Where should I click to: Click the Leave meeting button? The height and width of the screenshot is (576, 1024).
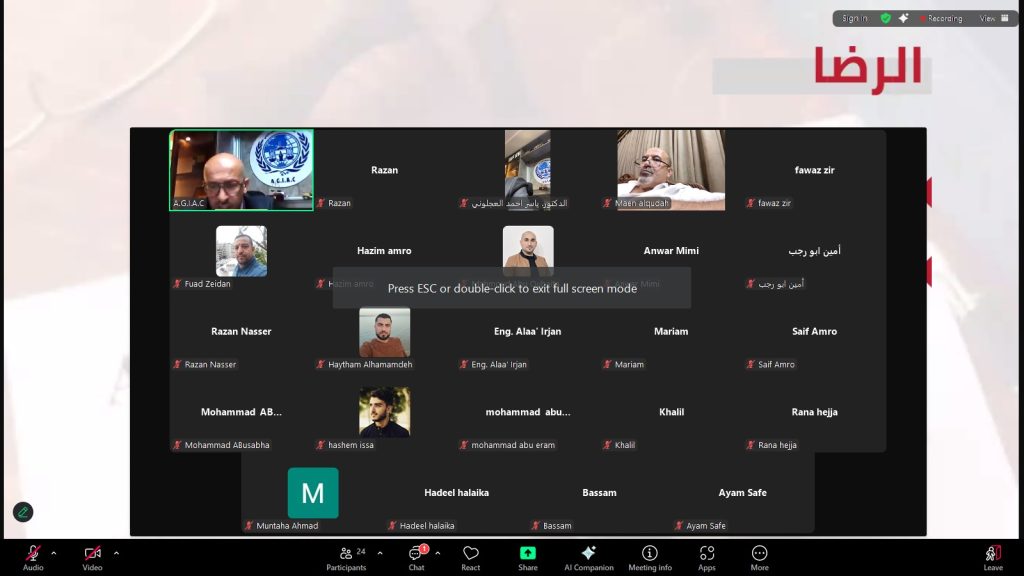tap(992, 557)
